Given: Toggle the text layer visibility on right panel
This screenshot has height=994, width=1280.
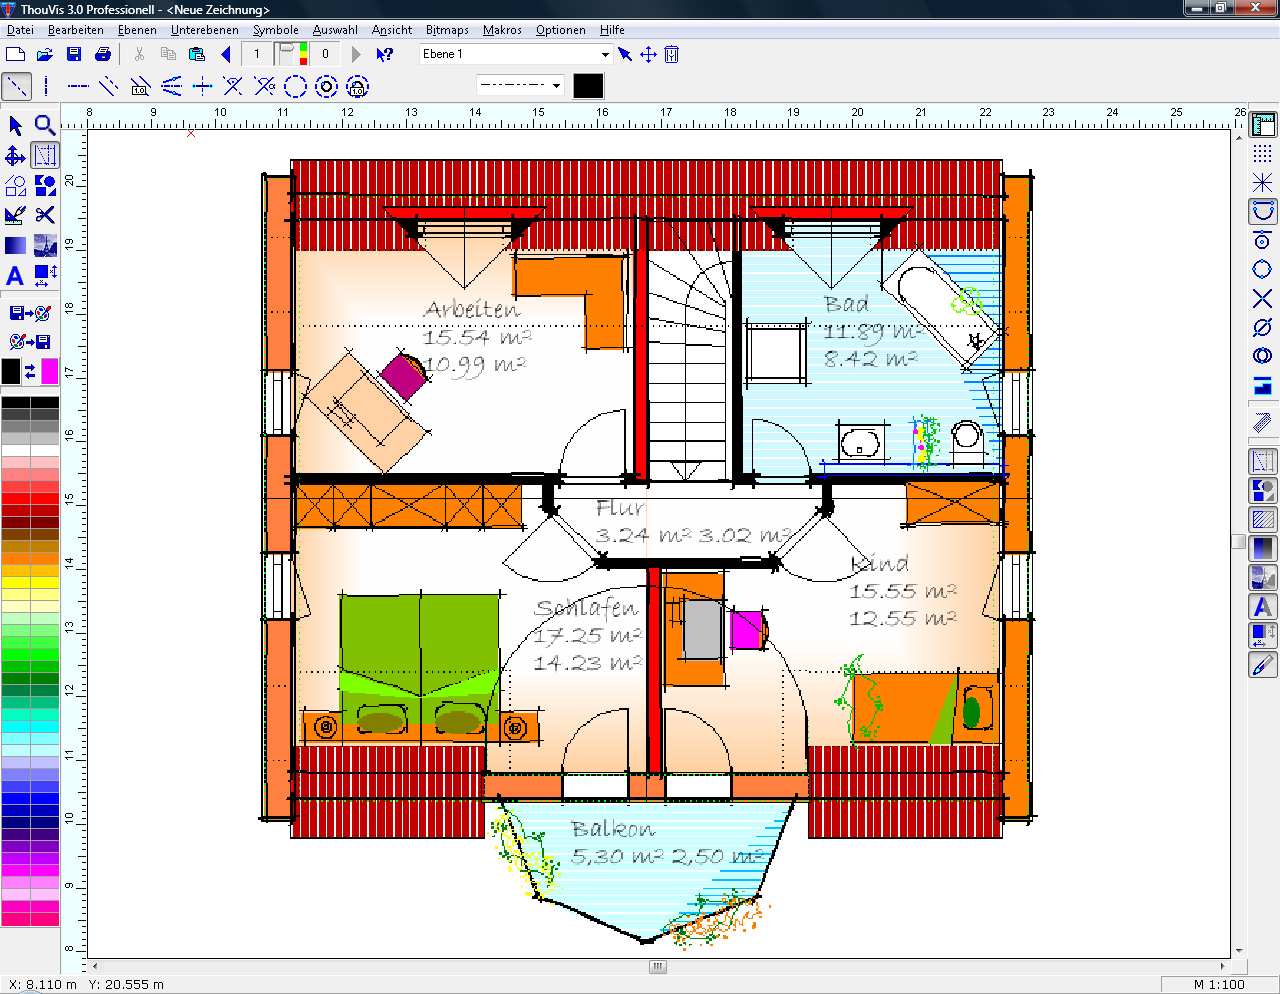Looking at the screenshot, I should click(x=1262, y=606).
